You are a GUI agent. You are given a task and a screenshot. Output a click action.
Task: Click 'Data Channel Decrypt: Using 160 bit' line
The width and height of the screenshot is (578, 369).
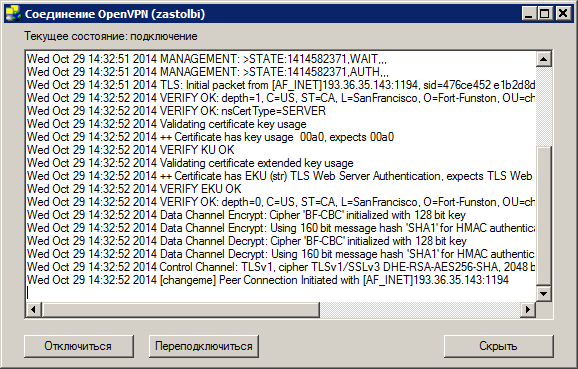pos(281,254)
